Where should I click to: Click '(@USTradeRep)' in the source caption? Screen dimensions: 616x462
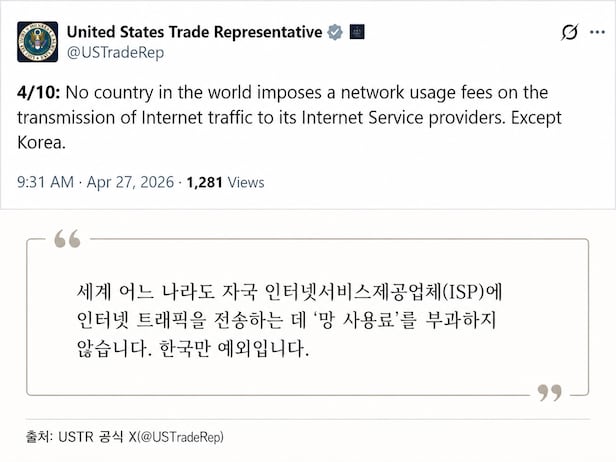coord(179,437)
